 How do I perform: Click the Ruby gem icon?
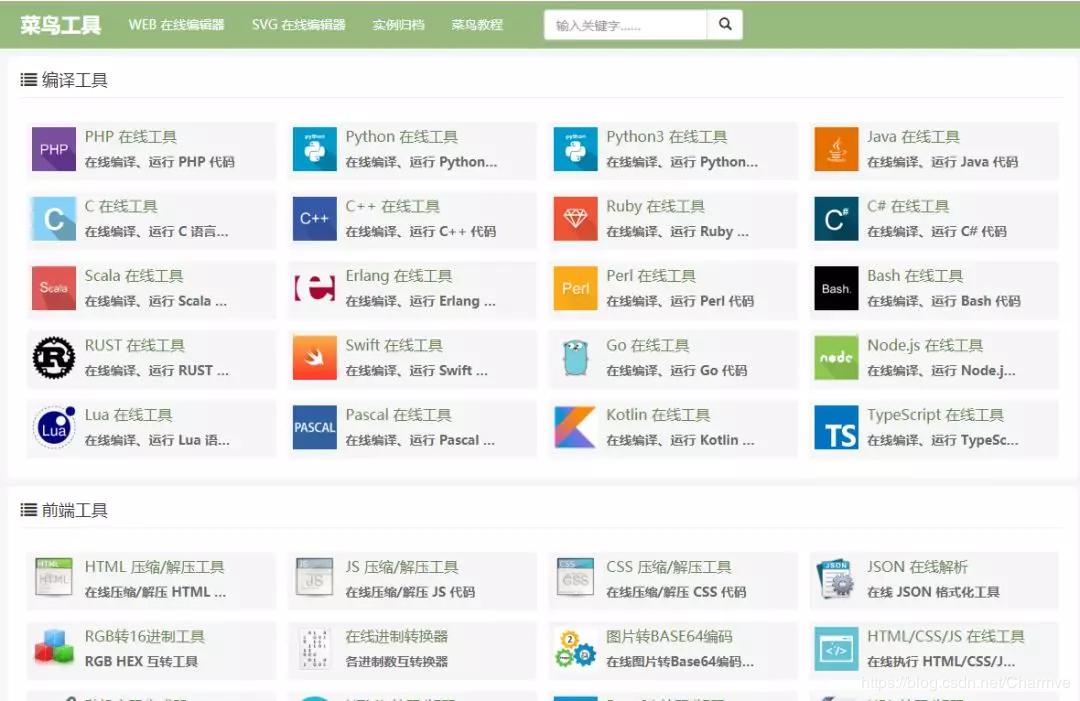(x=575, y=218)
